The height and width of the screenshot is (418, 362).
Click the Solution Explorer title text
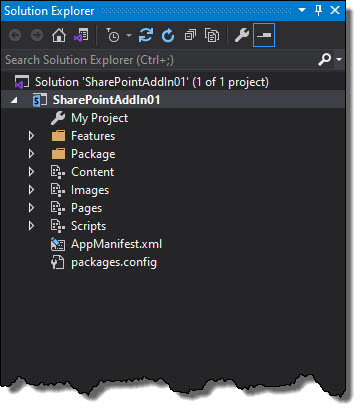click(x=49, y=11)
